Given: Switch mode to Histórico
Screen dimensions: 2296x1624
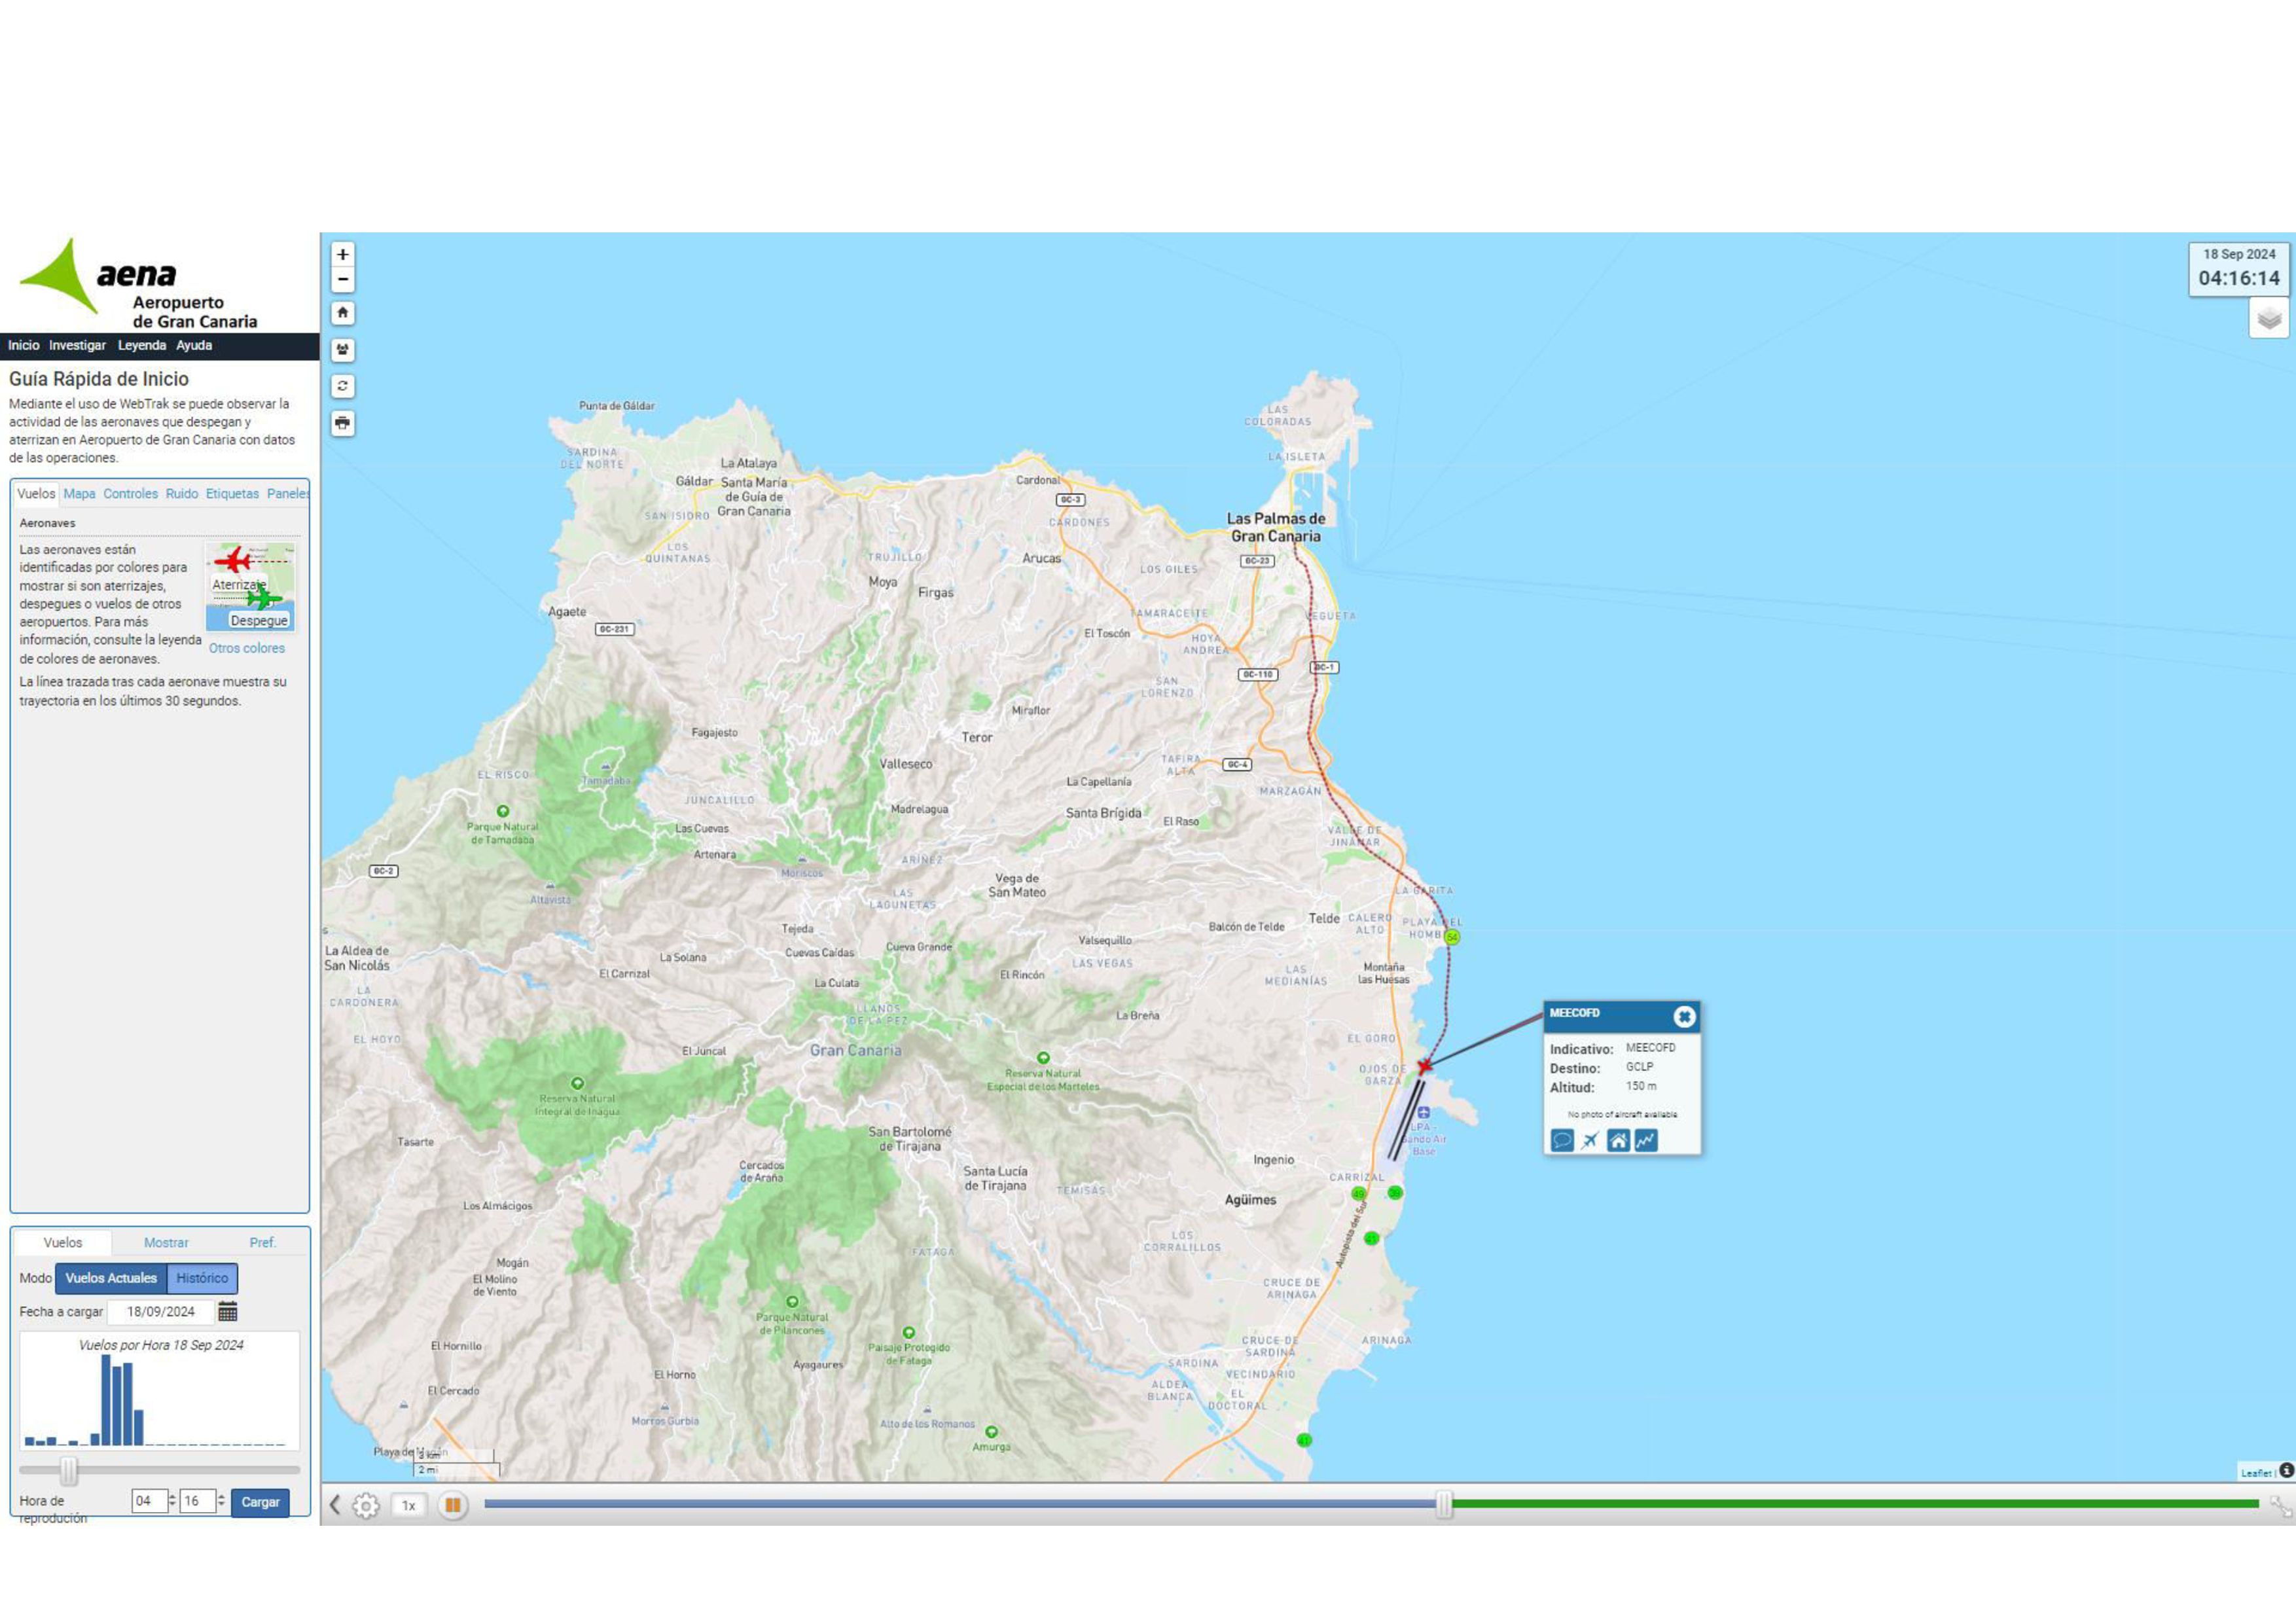Looking at the screenshot, I should (x=202, y=1278).
